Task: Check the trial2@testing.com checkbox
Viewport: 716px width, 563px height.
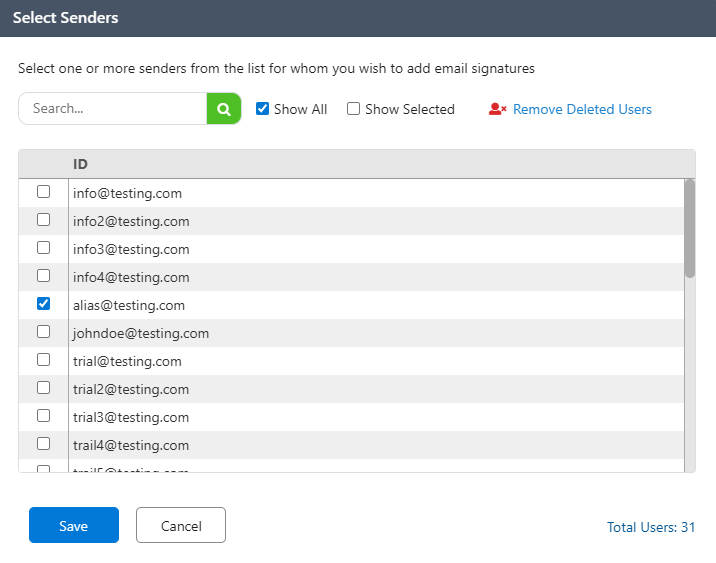Action: (43, 388)
